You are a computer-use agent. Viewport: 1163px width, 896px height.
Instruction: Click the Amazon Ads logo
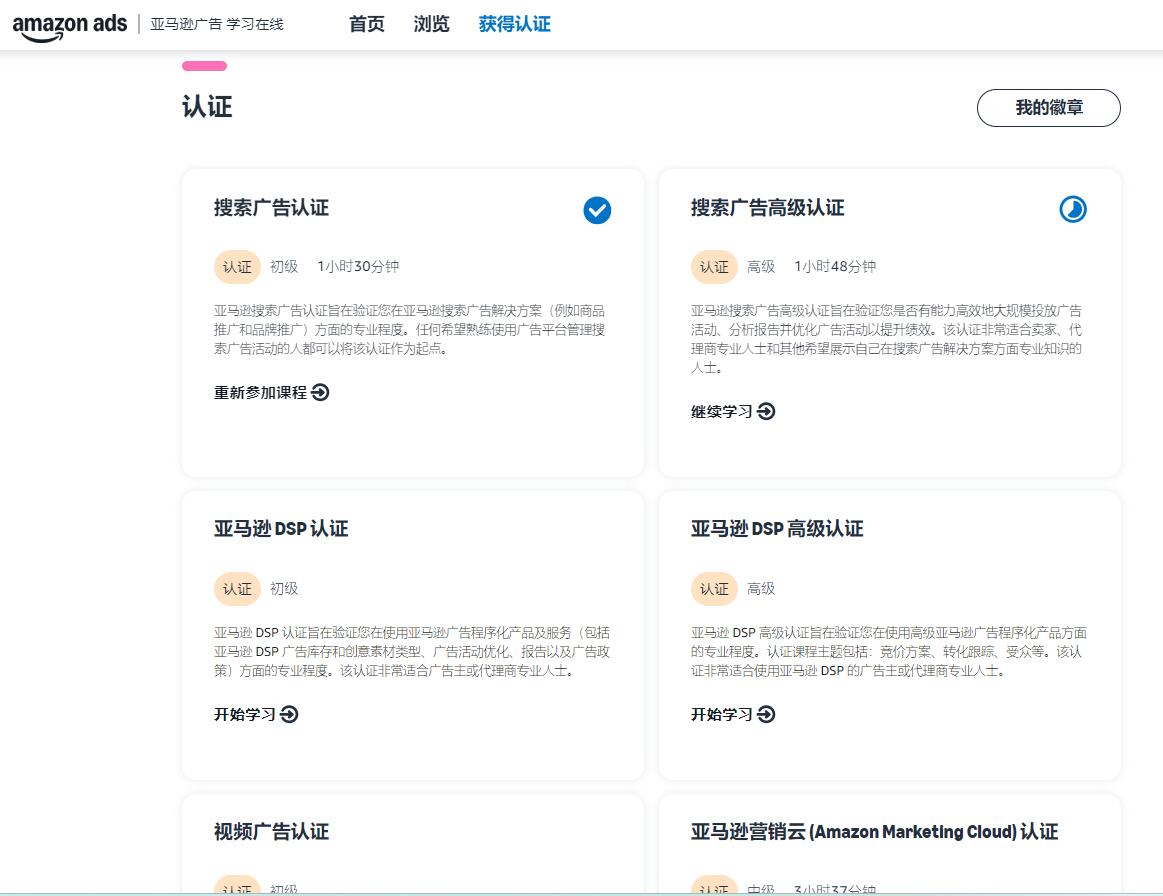coord(70,27)
